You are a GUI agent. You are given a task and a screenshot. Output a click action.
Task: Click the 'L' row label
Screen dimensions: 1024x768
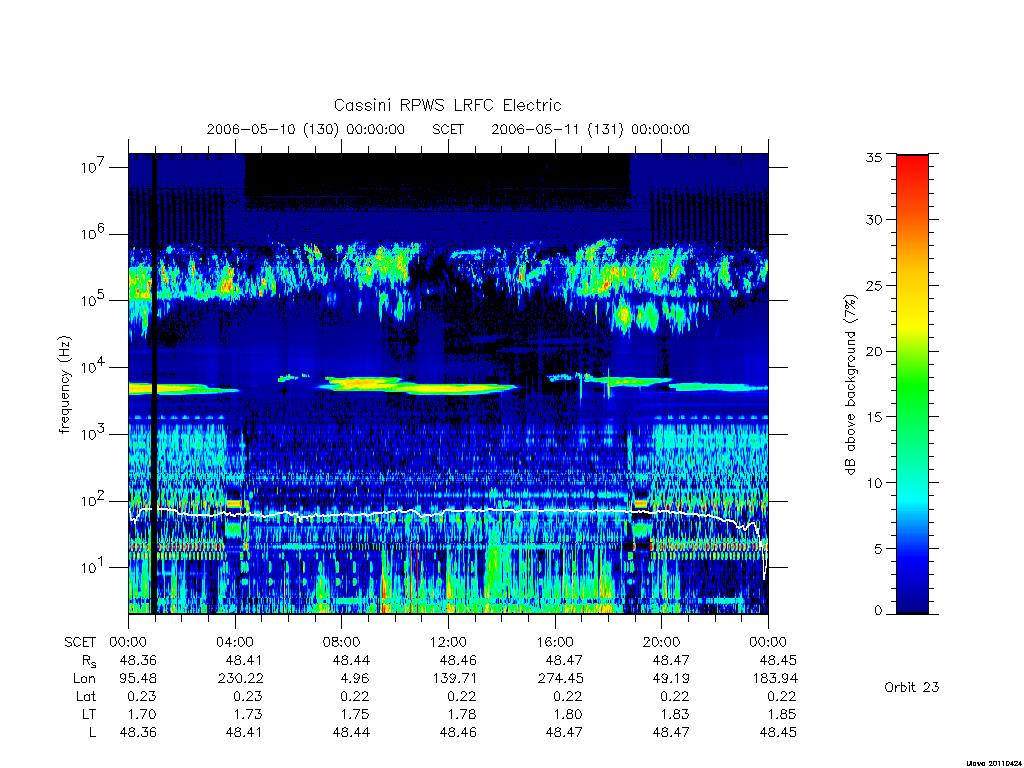click(92, 733)
